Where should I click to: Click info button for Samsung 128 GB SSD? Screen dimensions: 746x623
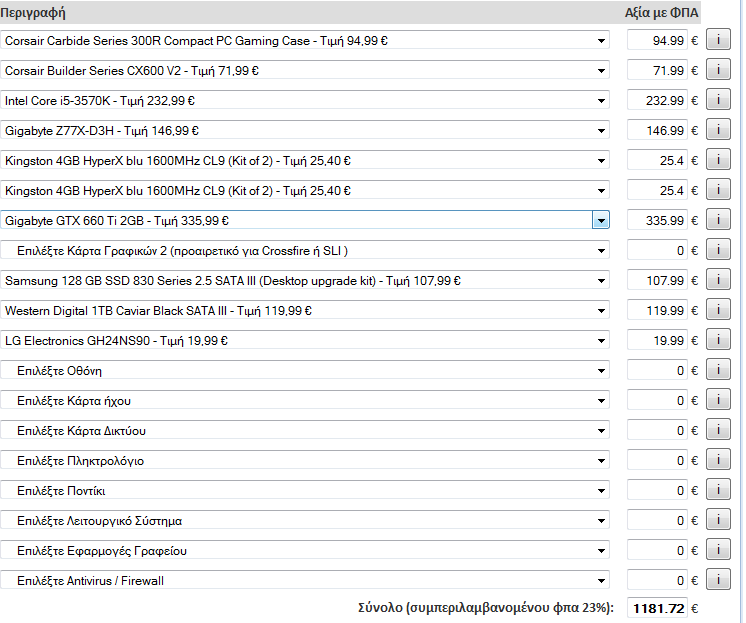coord(718,280)
